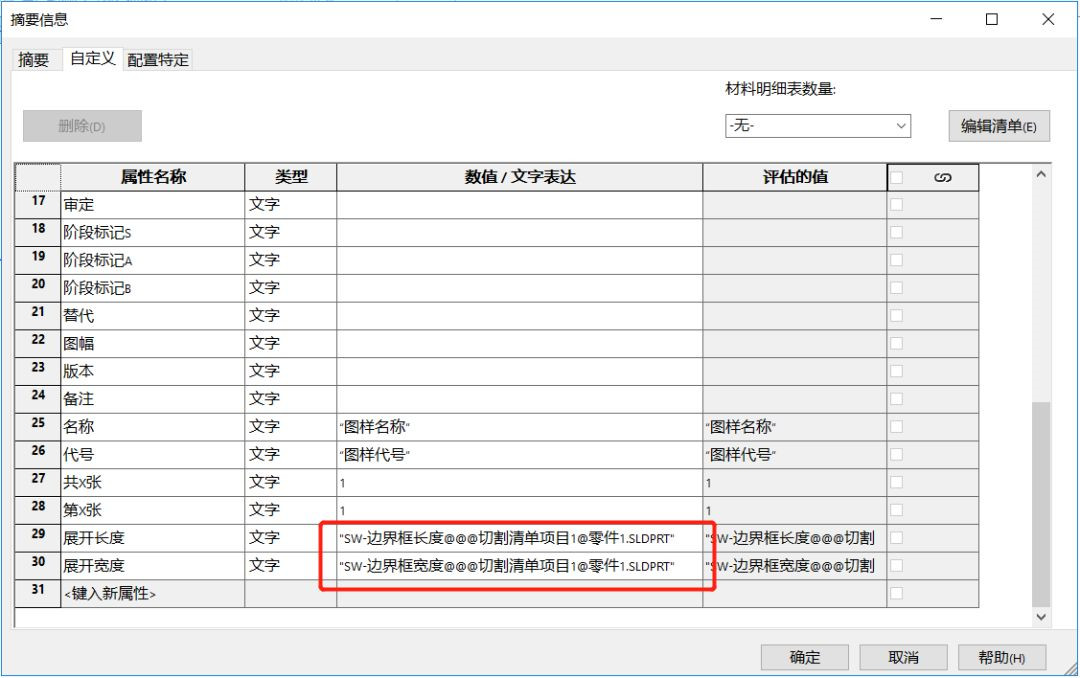Screen dimensions: 1080x678
Task: Open the 材料明细表数量 dropdown
Action: 817,126
